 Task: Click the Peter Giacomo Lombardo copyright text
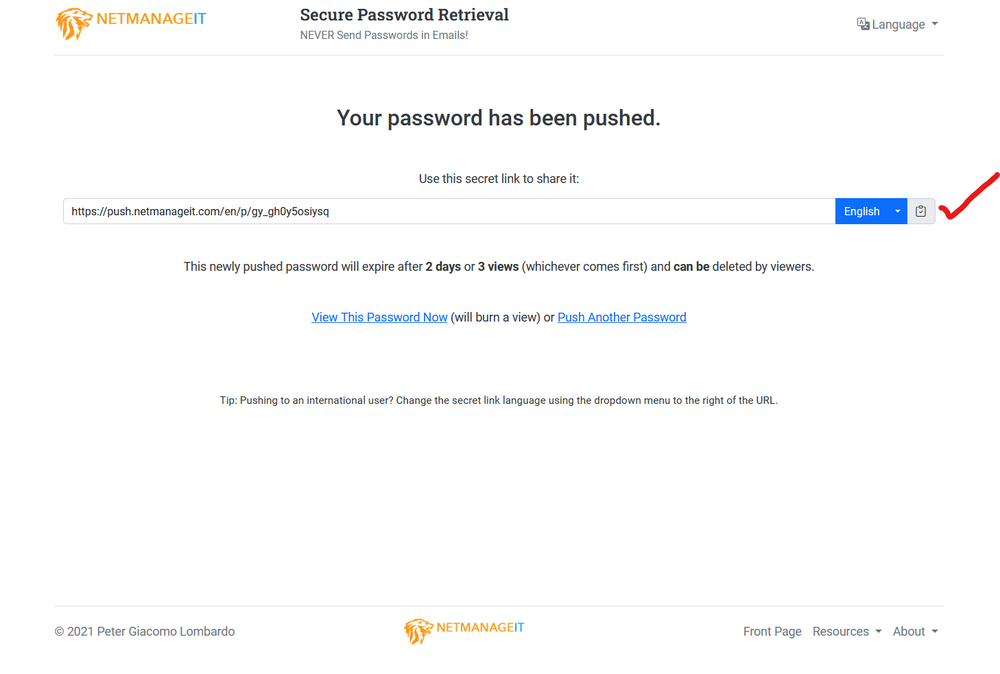pyautogui.click(x=145, y=631)
